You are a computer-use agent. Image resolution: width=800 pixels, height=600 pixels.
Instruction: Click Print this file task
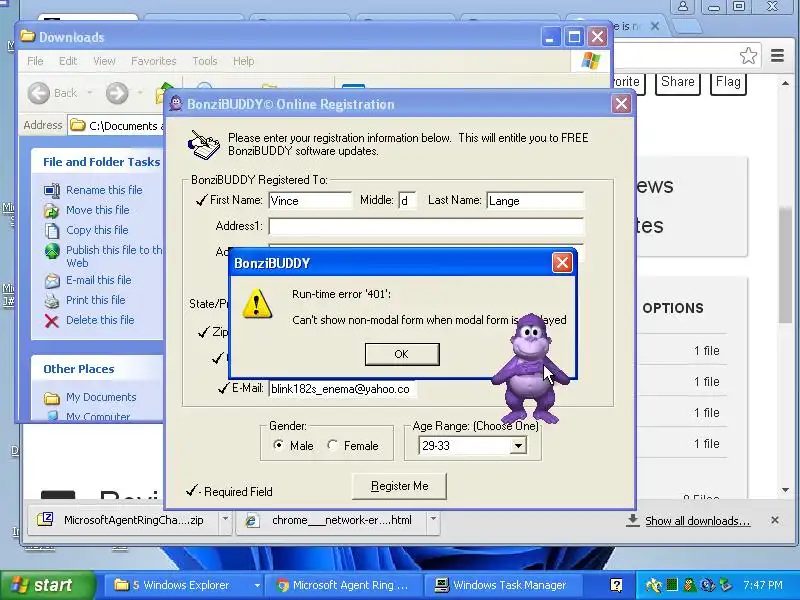tap(95, 300)
